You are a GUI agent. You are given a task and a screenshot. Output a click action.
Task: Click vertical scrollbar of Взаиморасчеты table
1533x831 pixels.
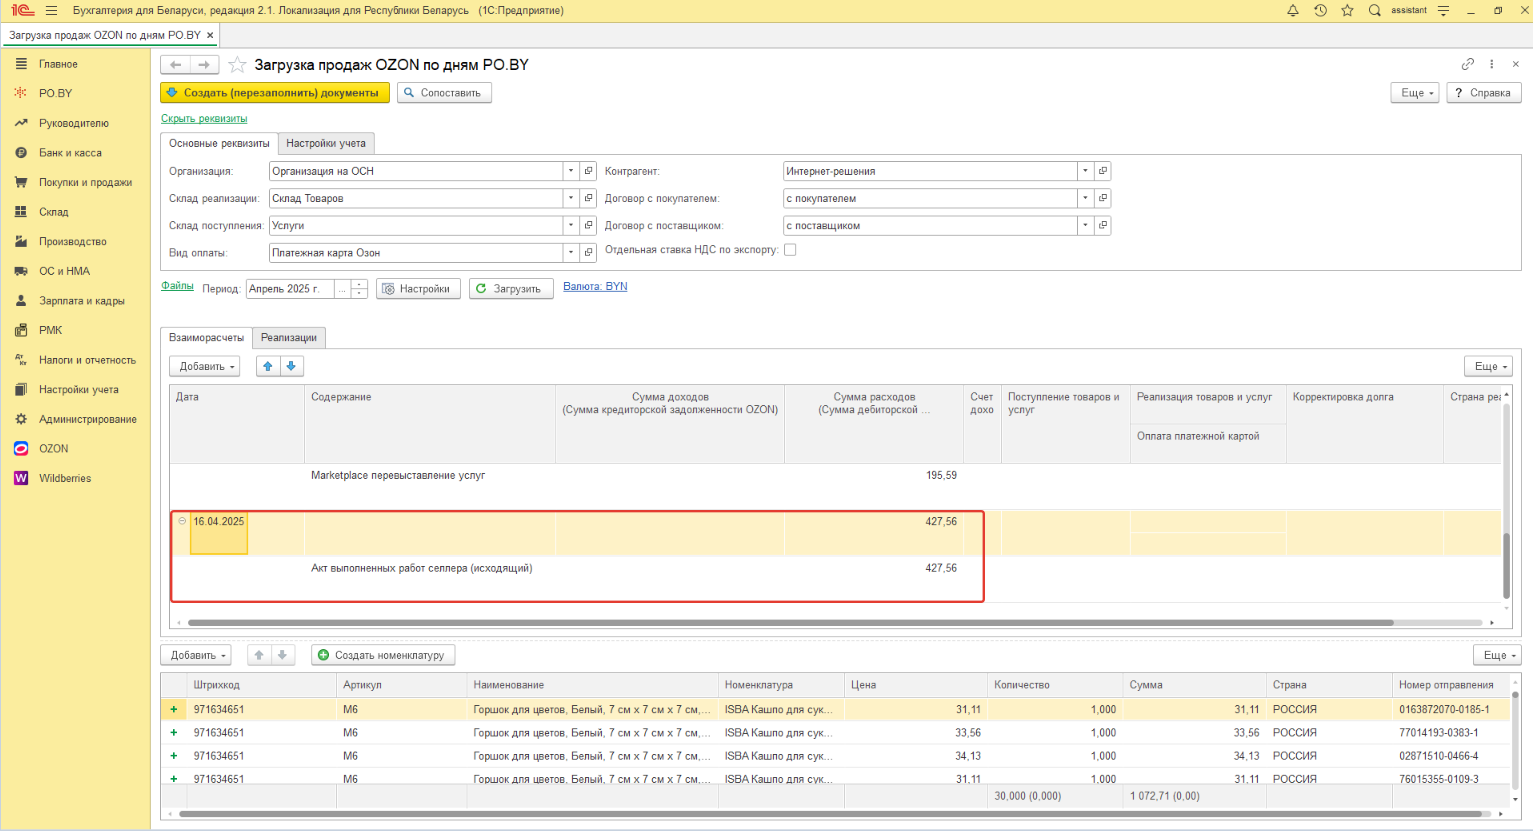pyautogui.click(x=1506, y=565)
